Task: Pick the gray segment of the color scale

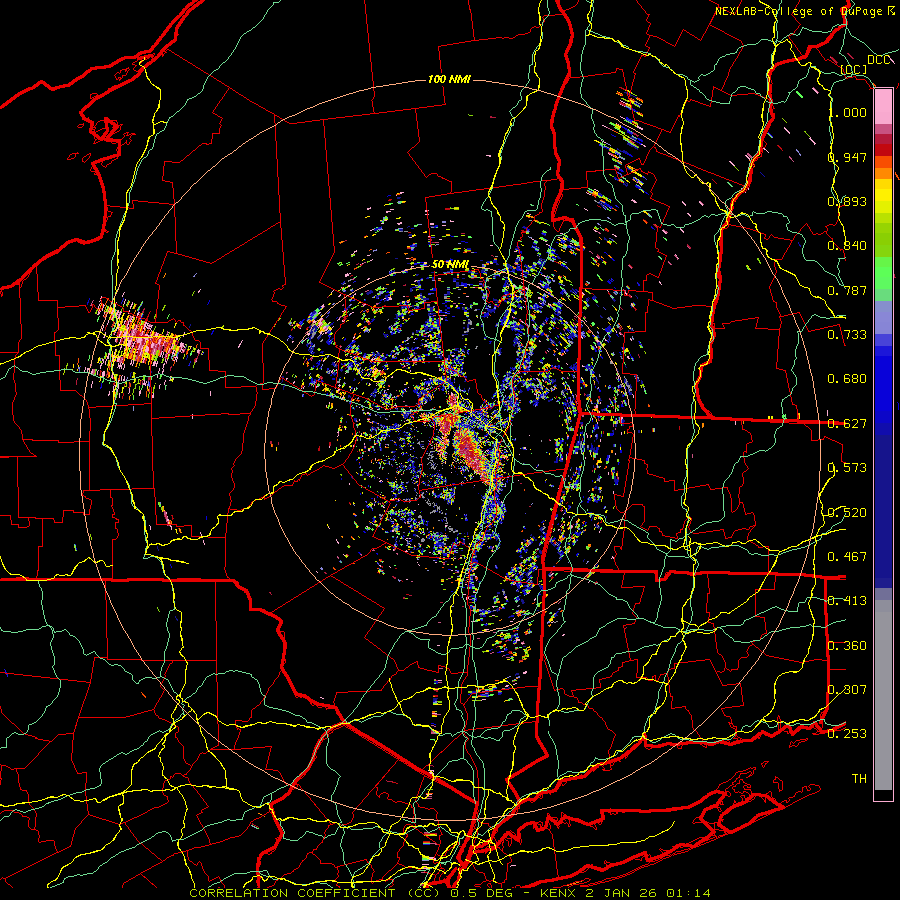Action: click(x=883, y=695)
